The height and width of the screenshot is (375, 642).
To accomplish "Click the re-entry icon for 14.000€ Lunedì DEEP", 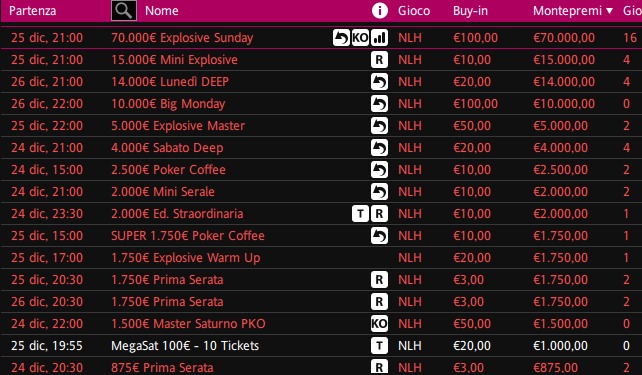I will coord(380,82).
